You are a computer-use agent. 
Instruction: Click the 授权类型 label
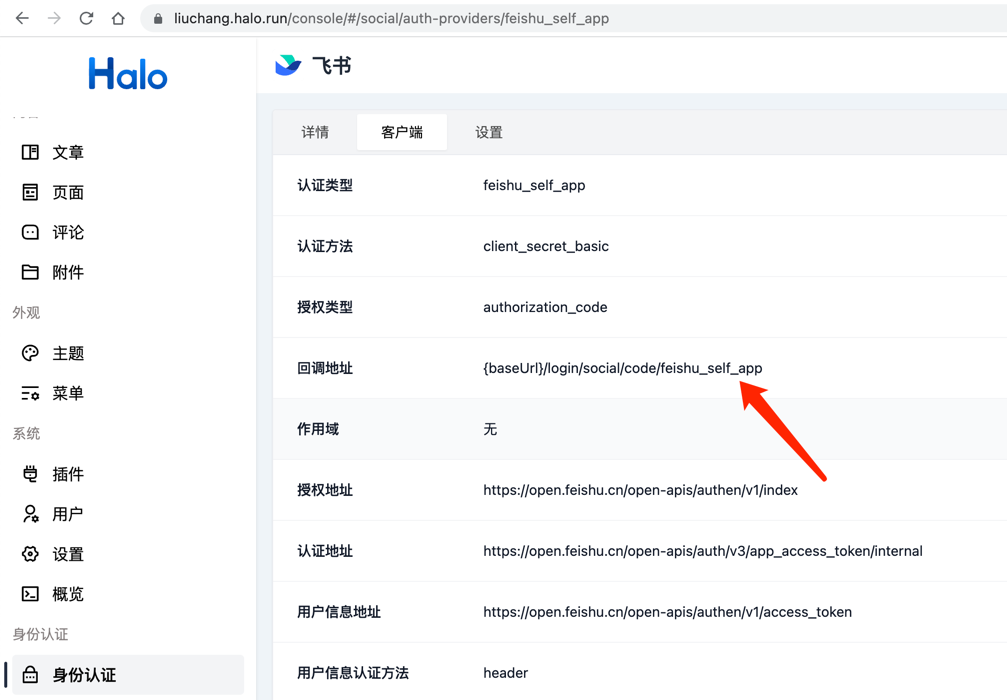tap(325, 307)
